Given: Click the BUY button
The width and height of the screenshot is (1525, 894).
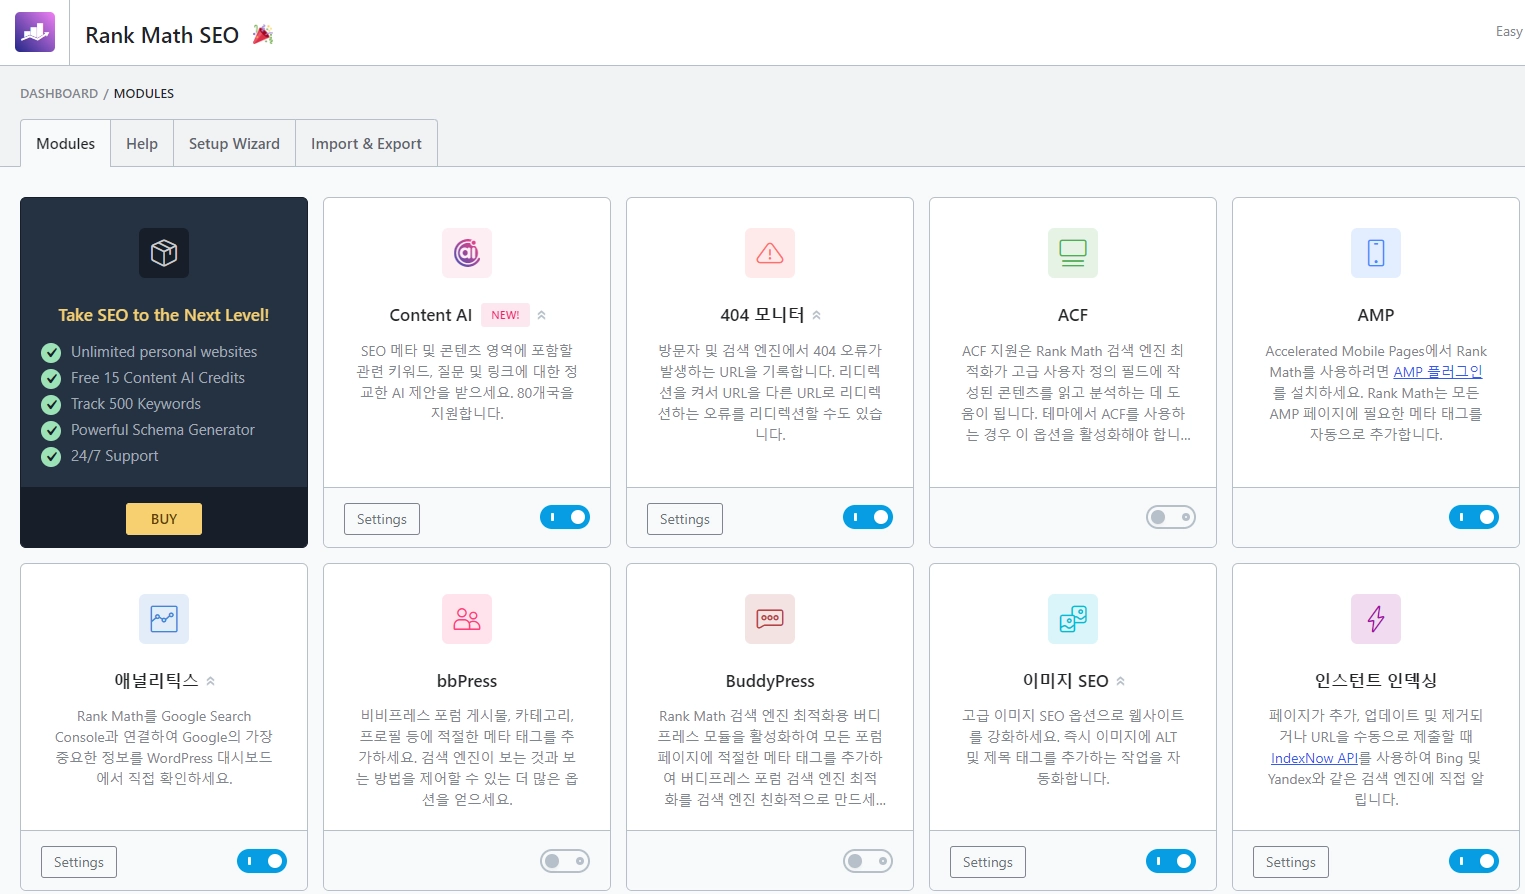Looking at the screenshot, I should tap(163, 518).
